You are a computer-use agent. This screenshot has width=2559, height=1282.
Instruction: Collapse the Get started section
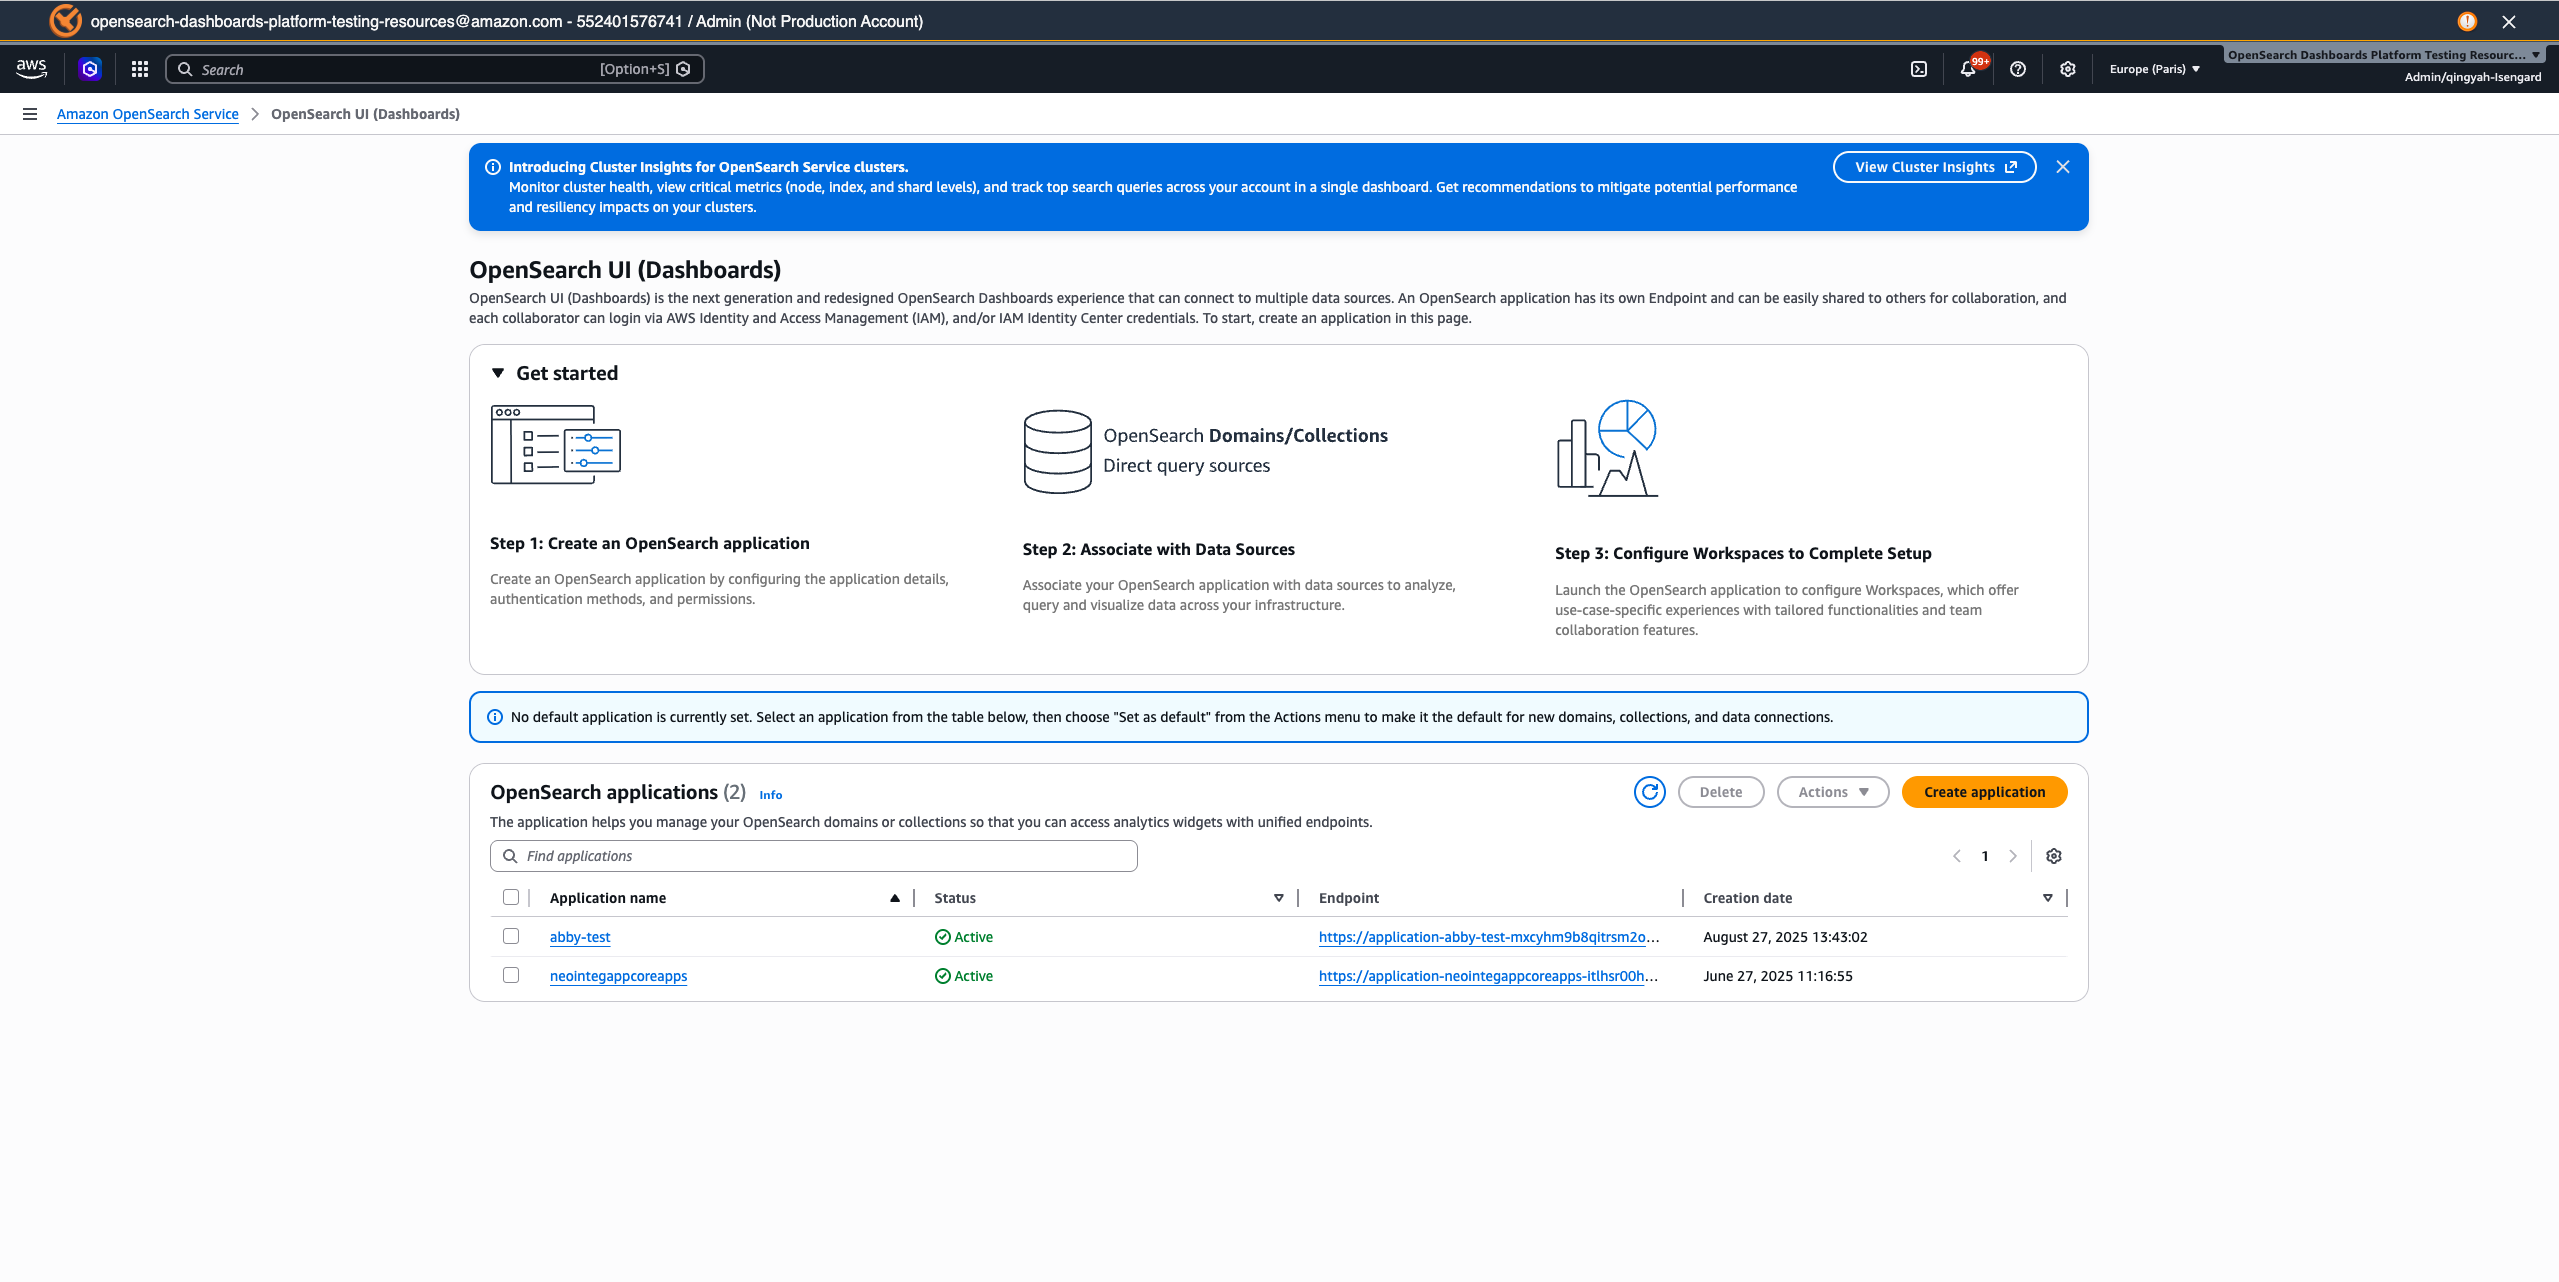[x=498, y=373]
